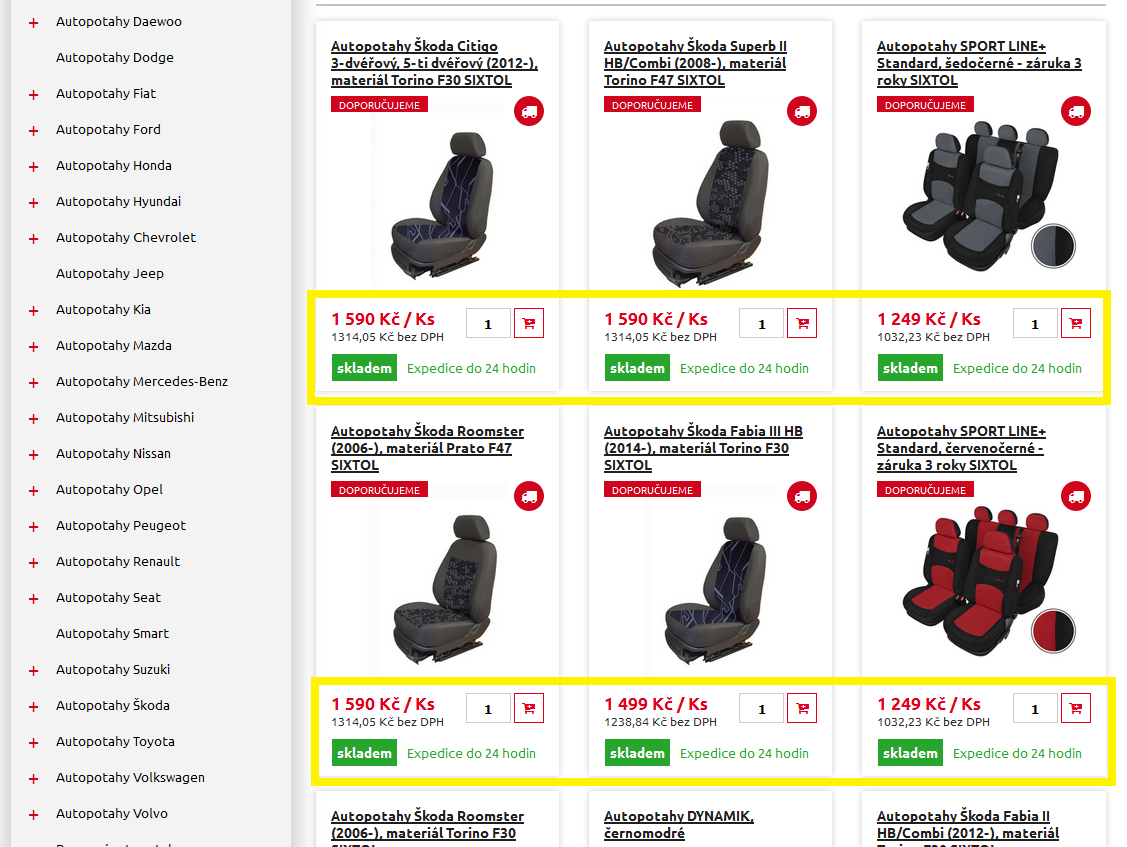Add SPORT LINE+ červenočerné covers to cart
This screenshot has width=1127, height=847.
click(x=1075, y=708)
